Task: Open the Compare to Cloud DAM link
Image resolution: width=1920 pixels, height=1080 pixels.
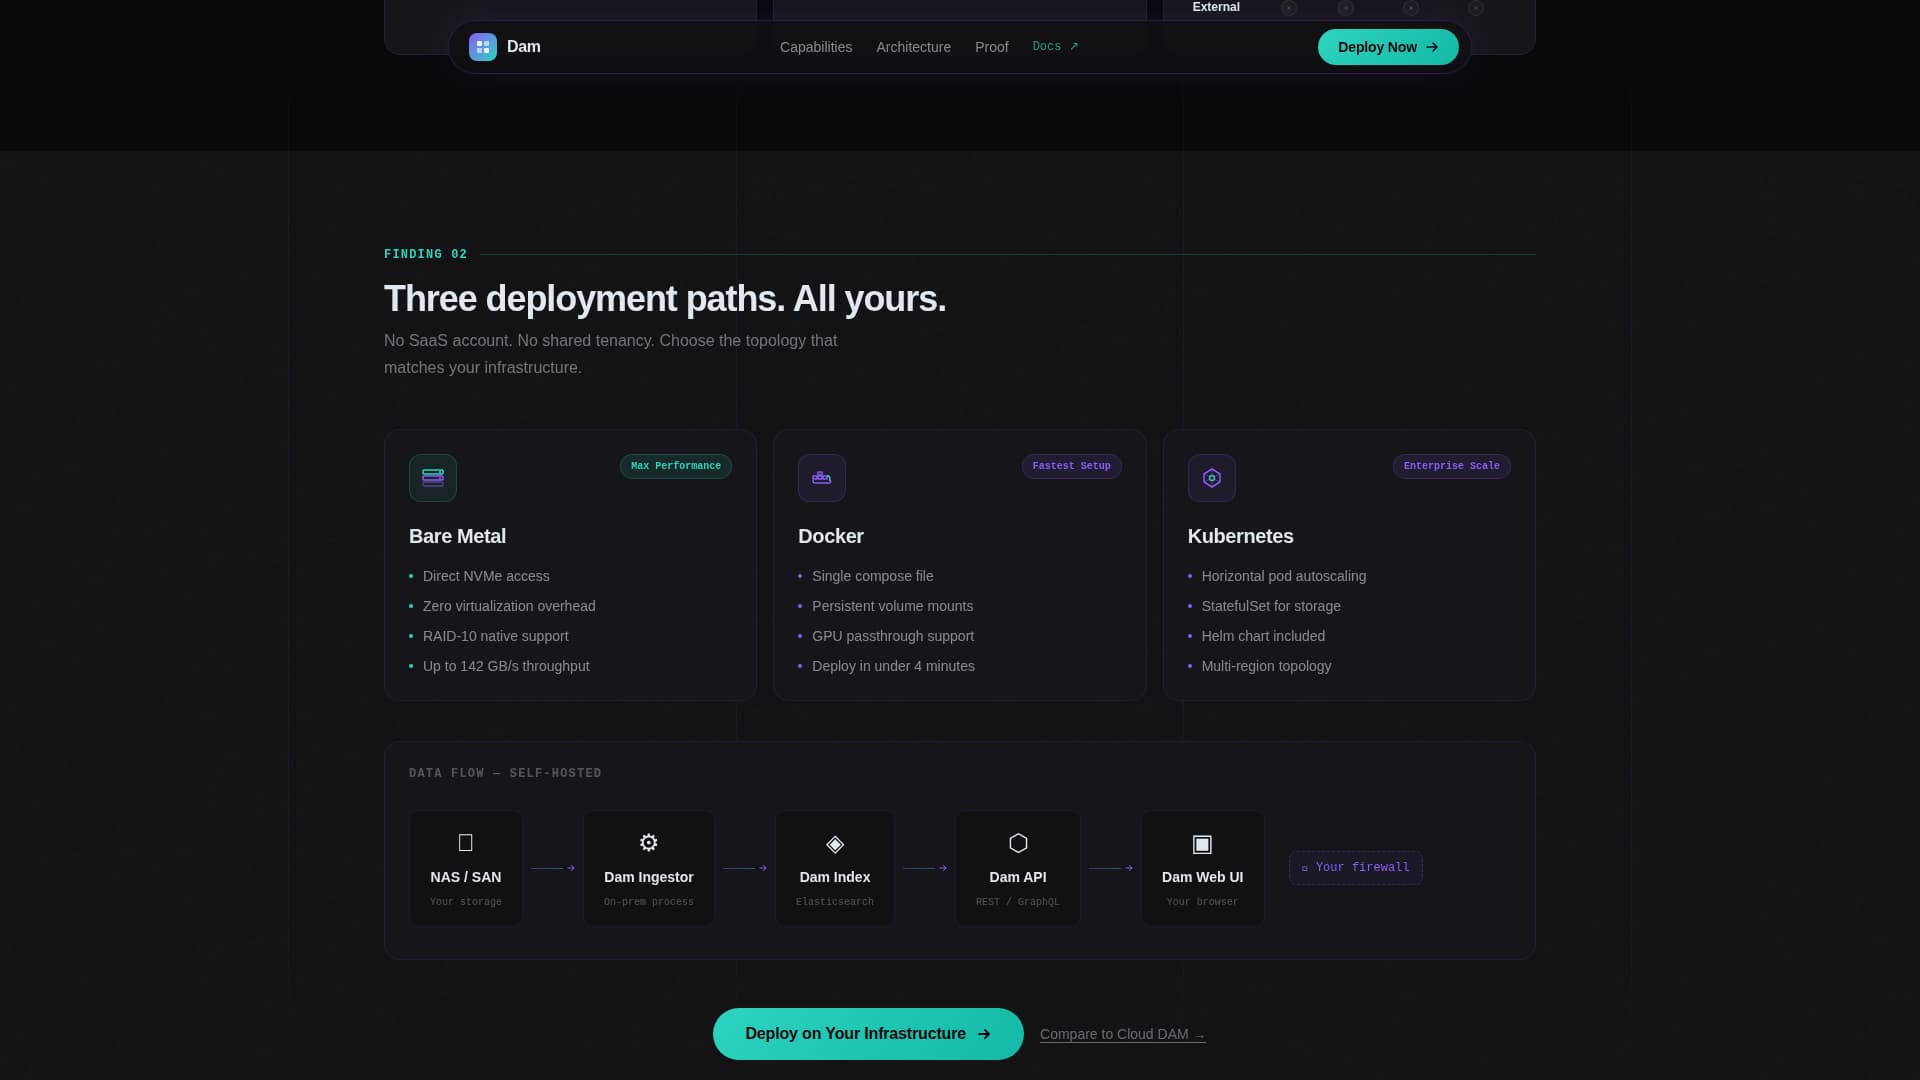Action: (1123, 1034)
